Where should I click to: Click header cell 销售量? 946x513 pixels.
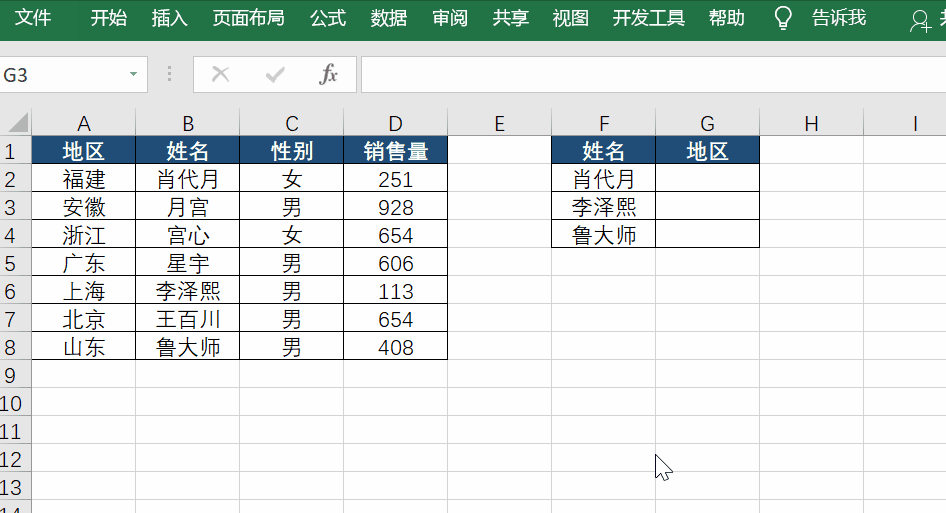click(x=395, y=150)
